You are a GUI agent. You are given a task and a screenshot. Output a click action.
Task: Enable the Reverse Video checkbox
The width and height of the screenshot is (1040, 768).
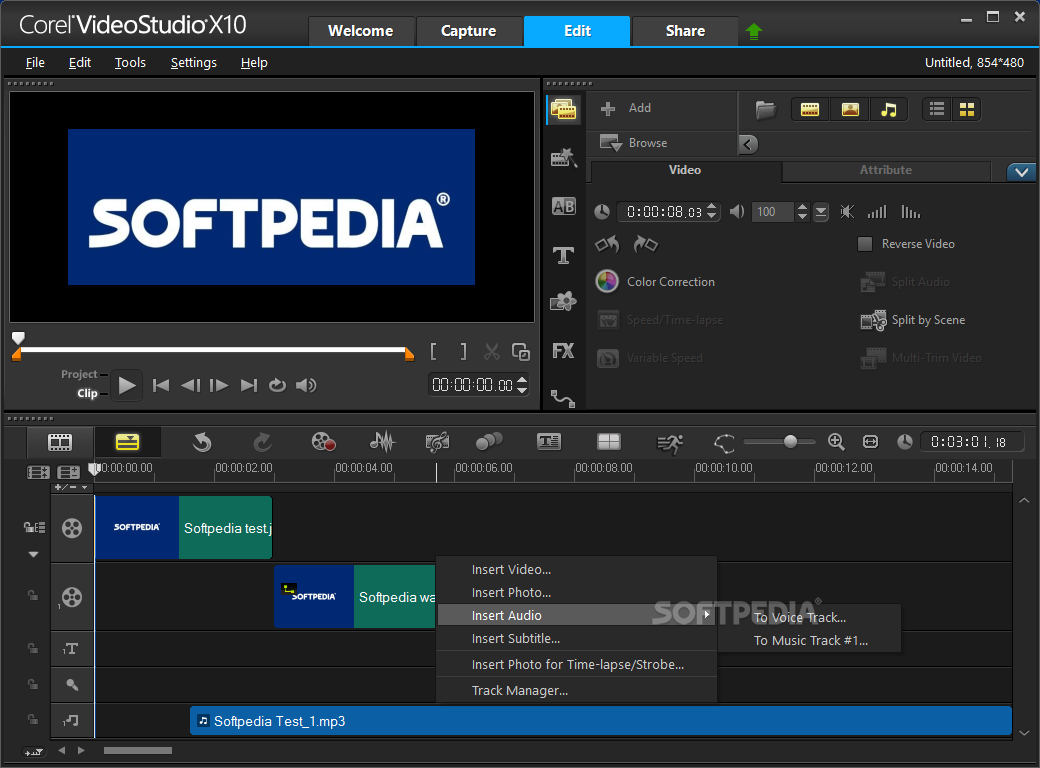pyautogui.click(x=865, y=244)
